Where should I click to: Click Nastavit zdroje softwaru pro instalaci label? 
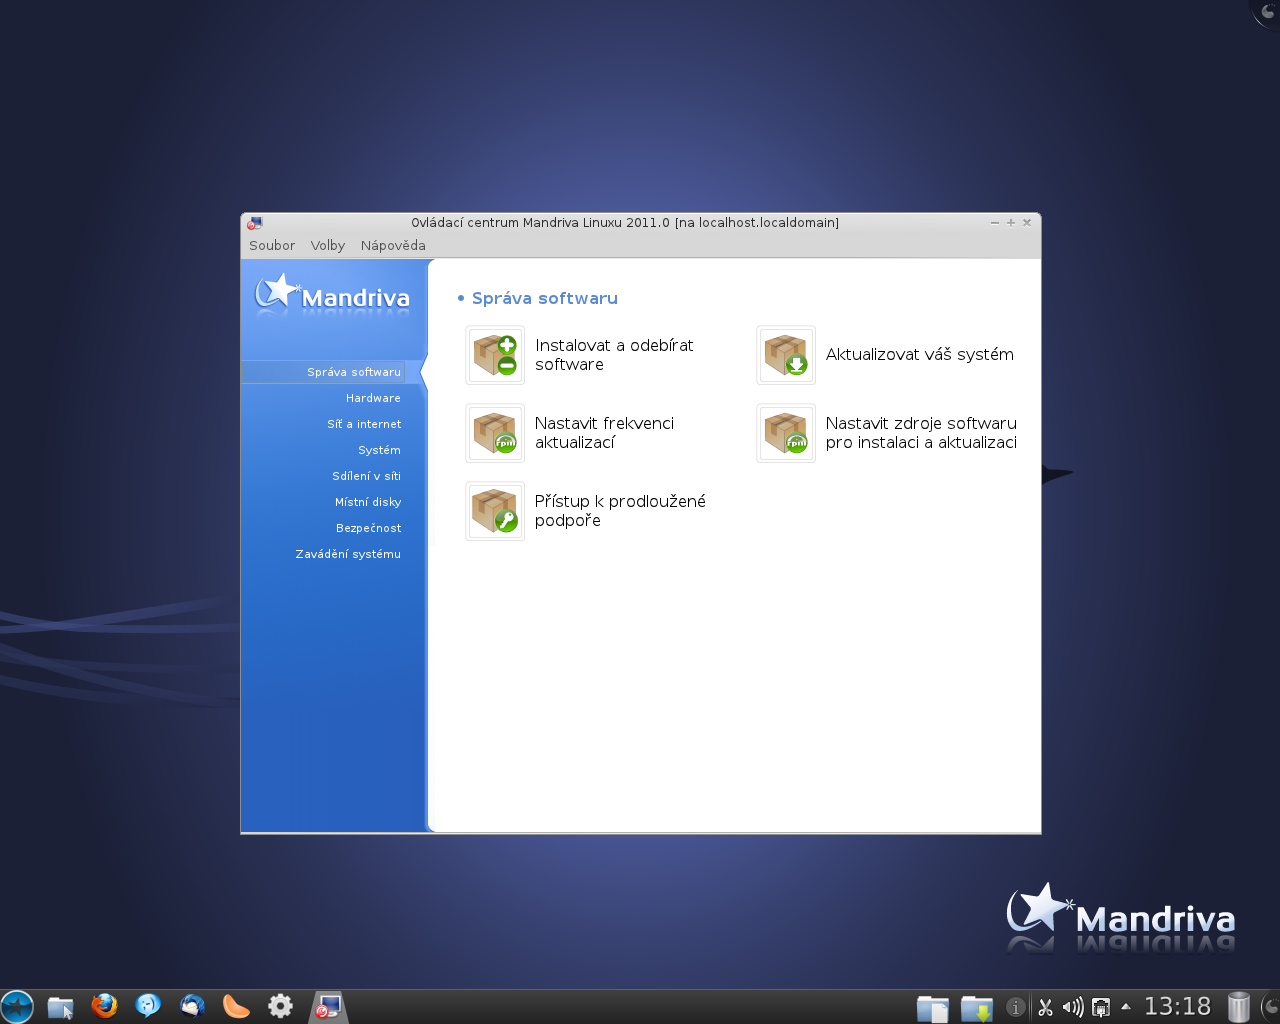[x=921, y=433]
